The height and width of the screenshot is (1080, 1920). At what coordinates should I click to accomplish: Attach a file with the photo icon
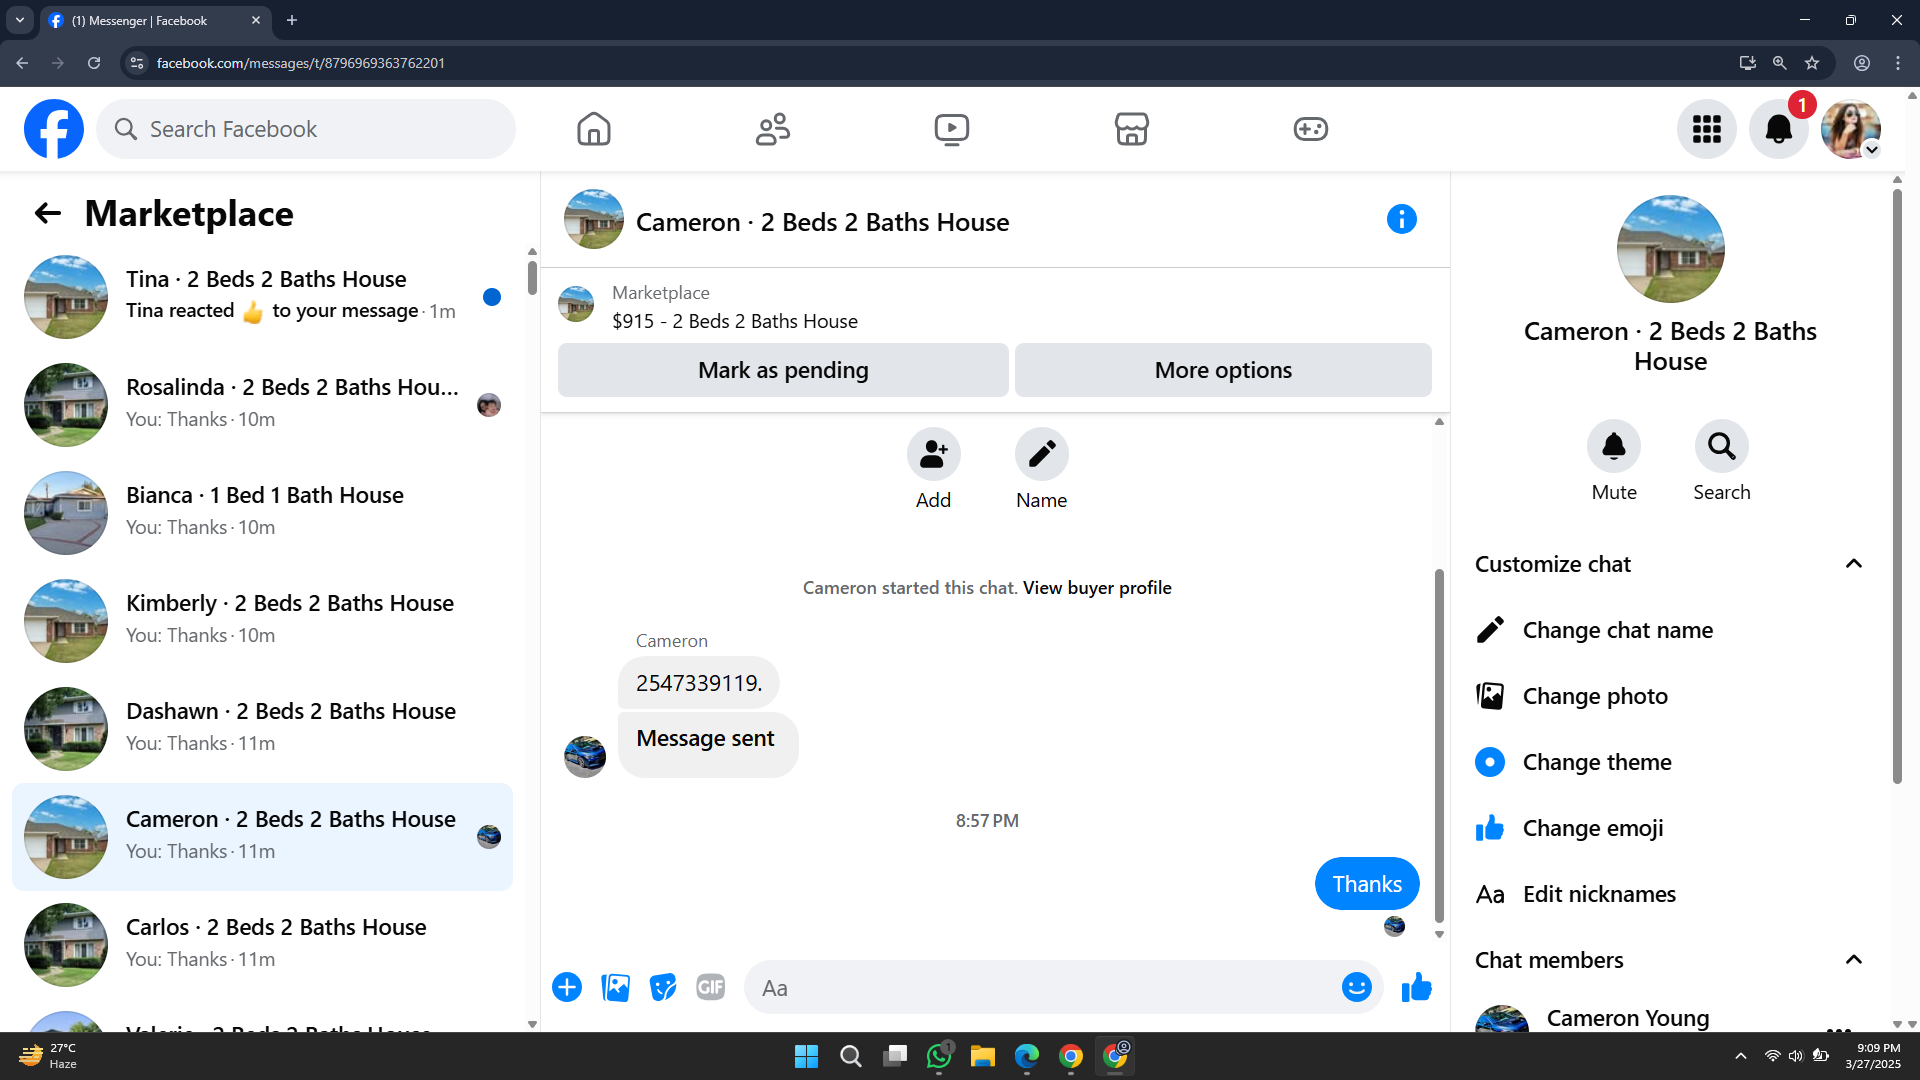coord(616,988)
